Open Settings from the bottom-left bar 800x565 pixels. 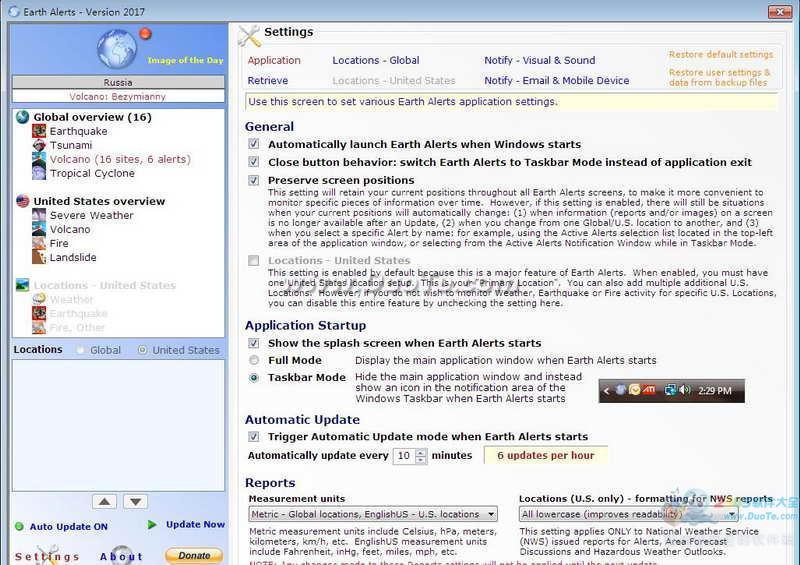(x=47, y=556)
